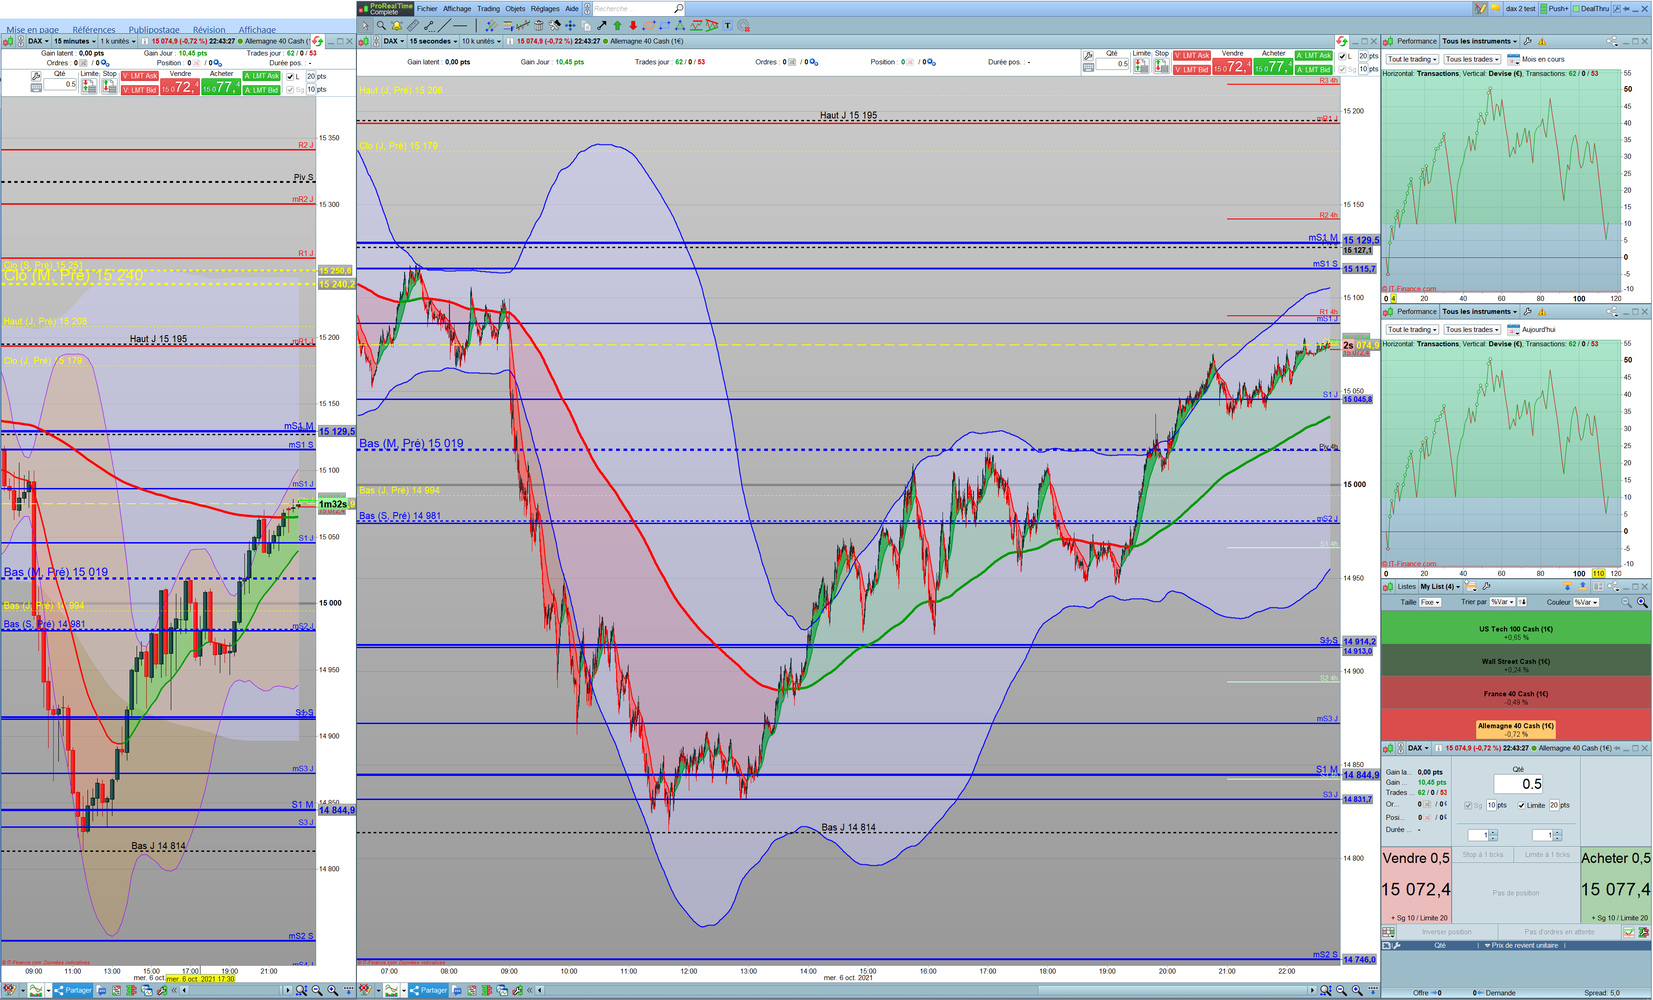Open the Affichage menu in ProRealTime
The image size is (1653, 1000).
point(457,8)
